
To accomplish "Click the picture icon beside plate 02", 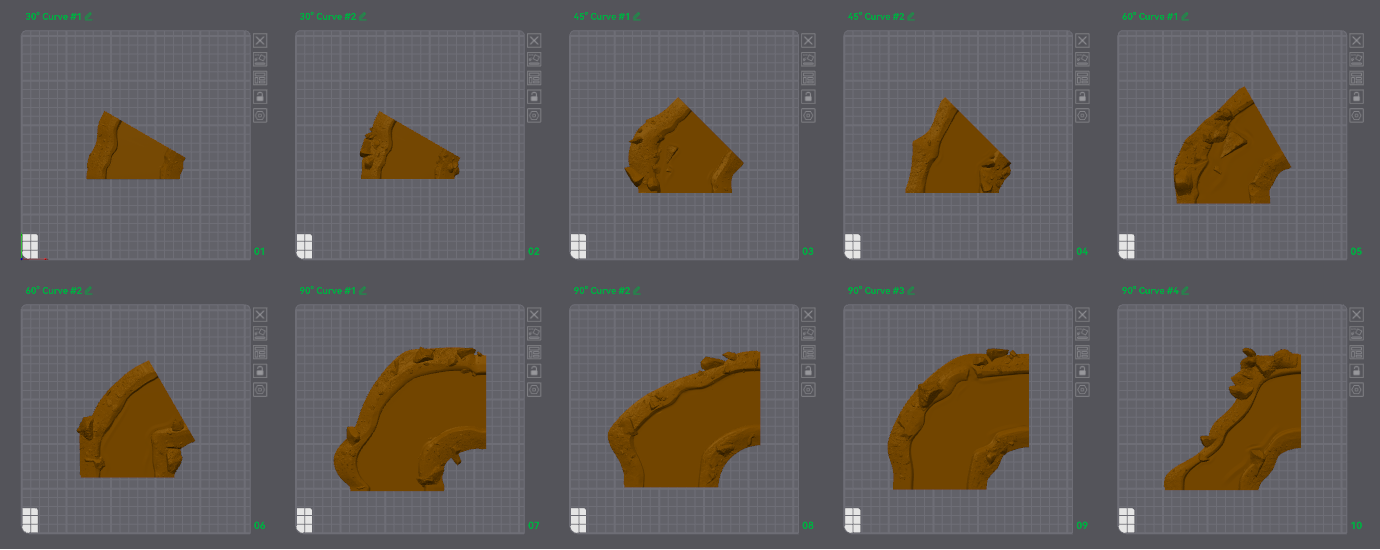I will pyautogui.click(x=534, y=59).
